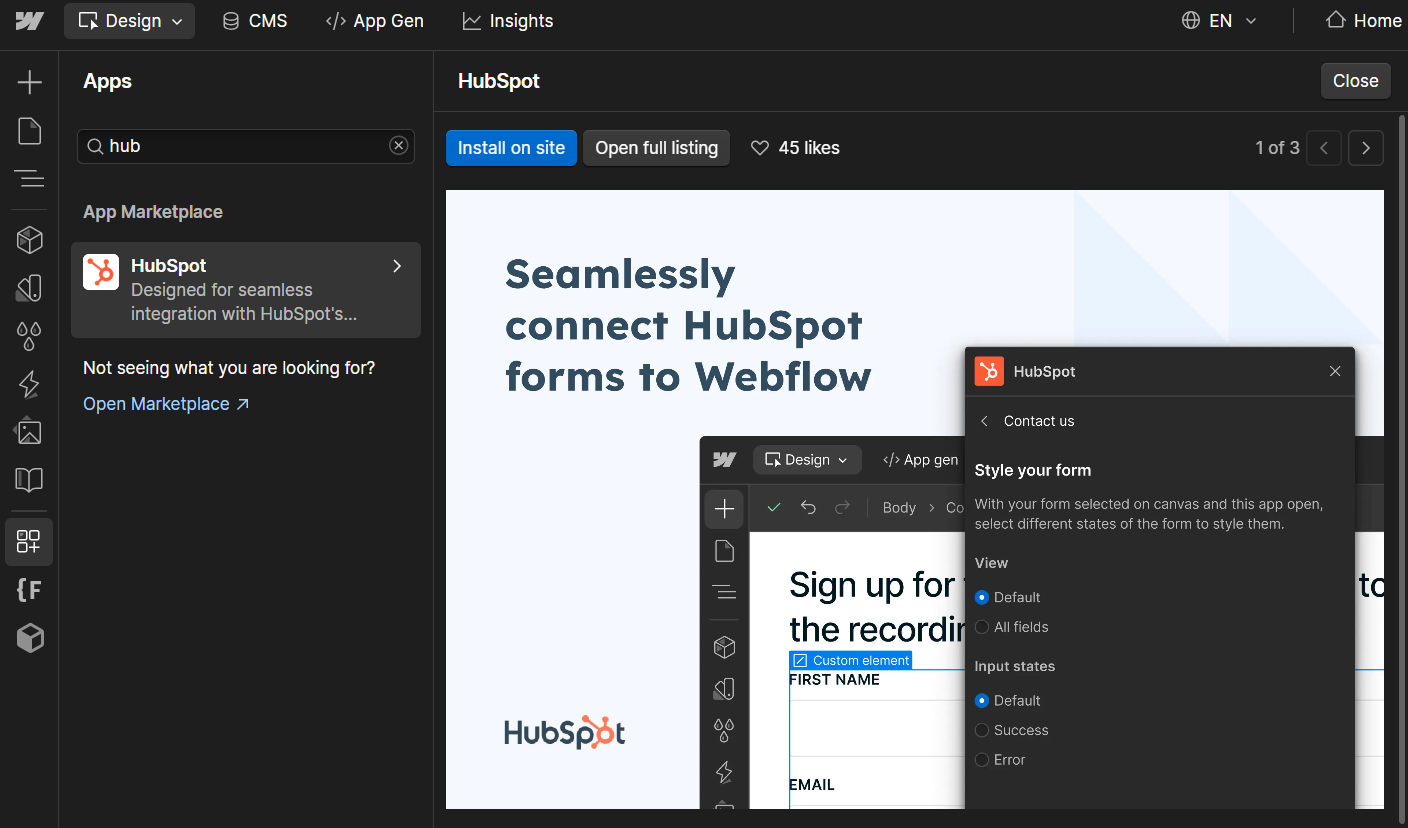Open the Variables panel
This screenshot has width=1408, height=828.
click(29, 336)
